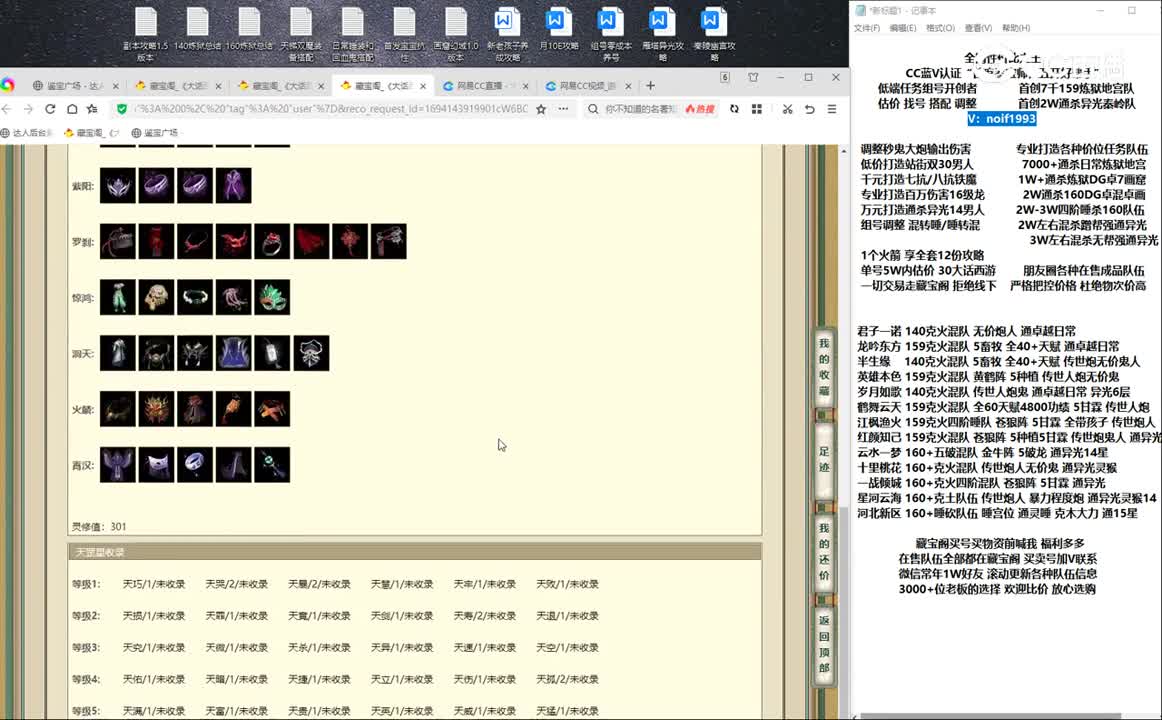Select the white fan-shaped item in 洞天 row
The width and height of the screenshot is (1162, 720).
click(x=311, y=353)
